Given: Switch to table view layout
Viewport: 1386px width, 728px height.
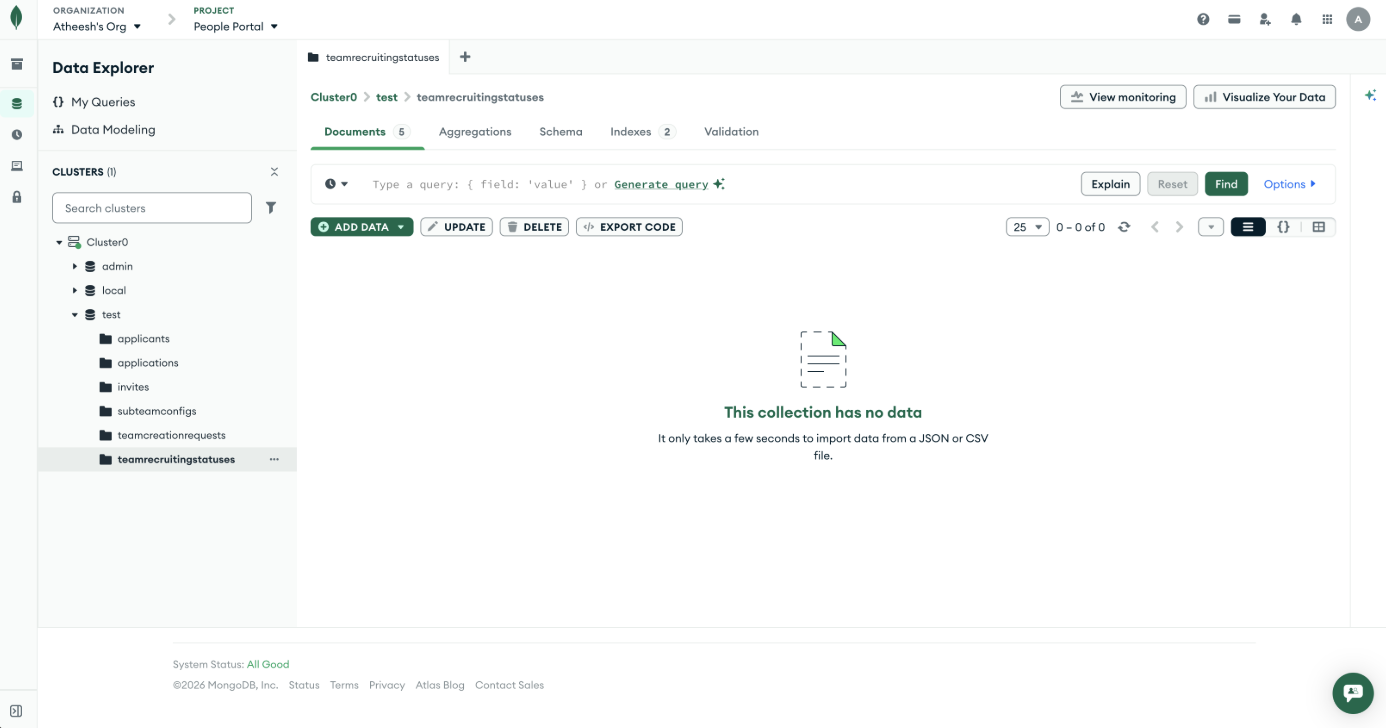Looking at the screenshot, I should click(x=1319, y=226).
